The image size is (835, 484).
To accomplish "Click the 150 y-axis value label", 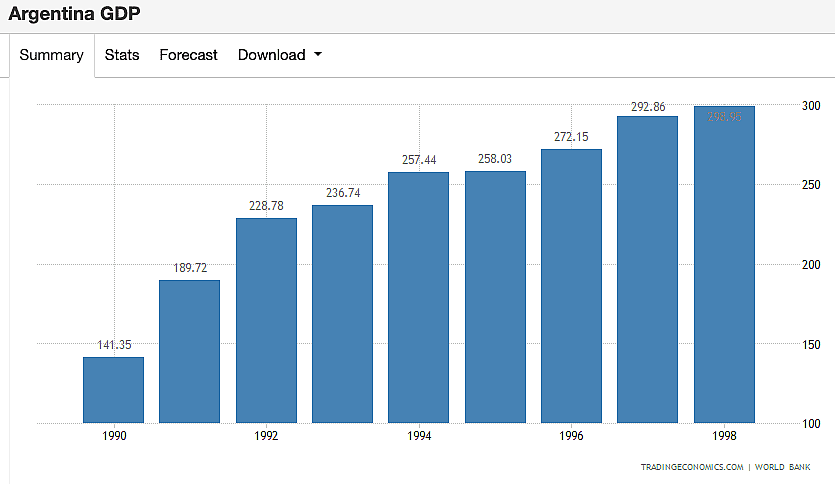I will (x=810, y=345).
